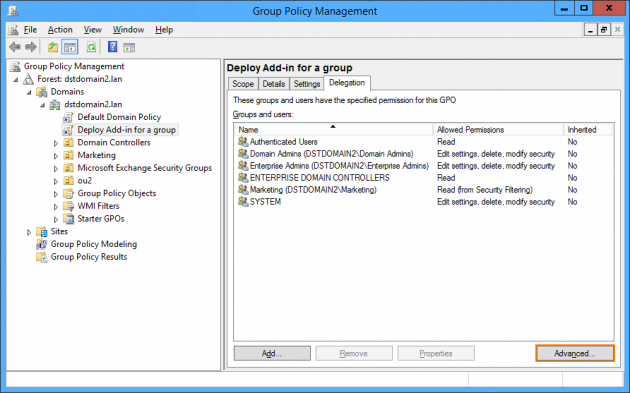The width and height of the screenshot is (630, 393).
Task: Click the Add... button
Action: click(x=272, y=353)
